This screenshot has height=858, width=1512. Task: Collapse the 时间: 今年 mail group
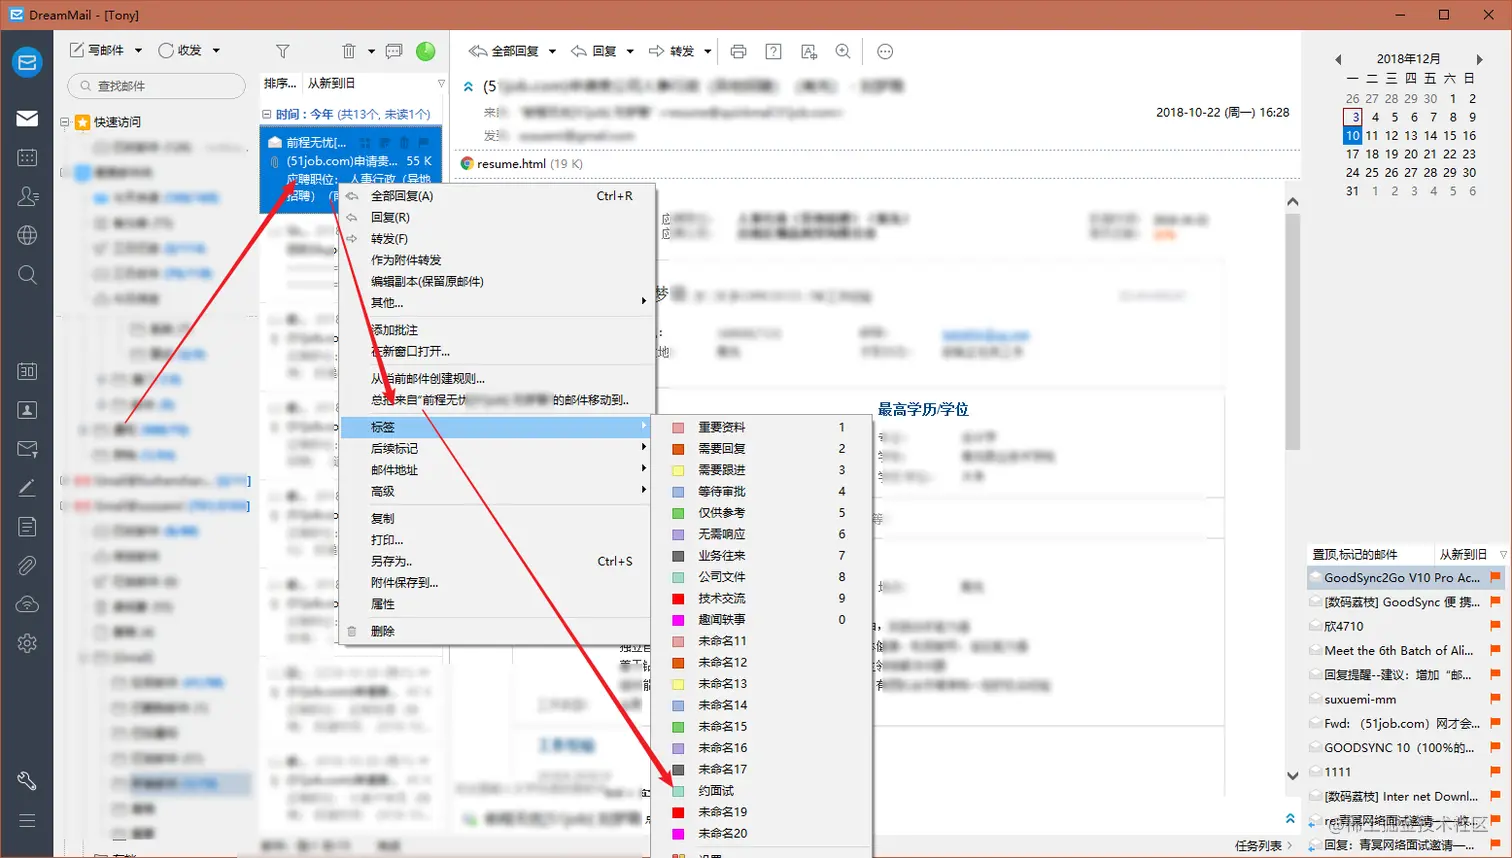coord(268,114)
